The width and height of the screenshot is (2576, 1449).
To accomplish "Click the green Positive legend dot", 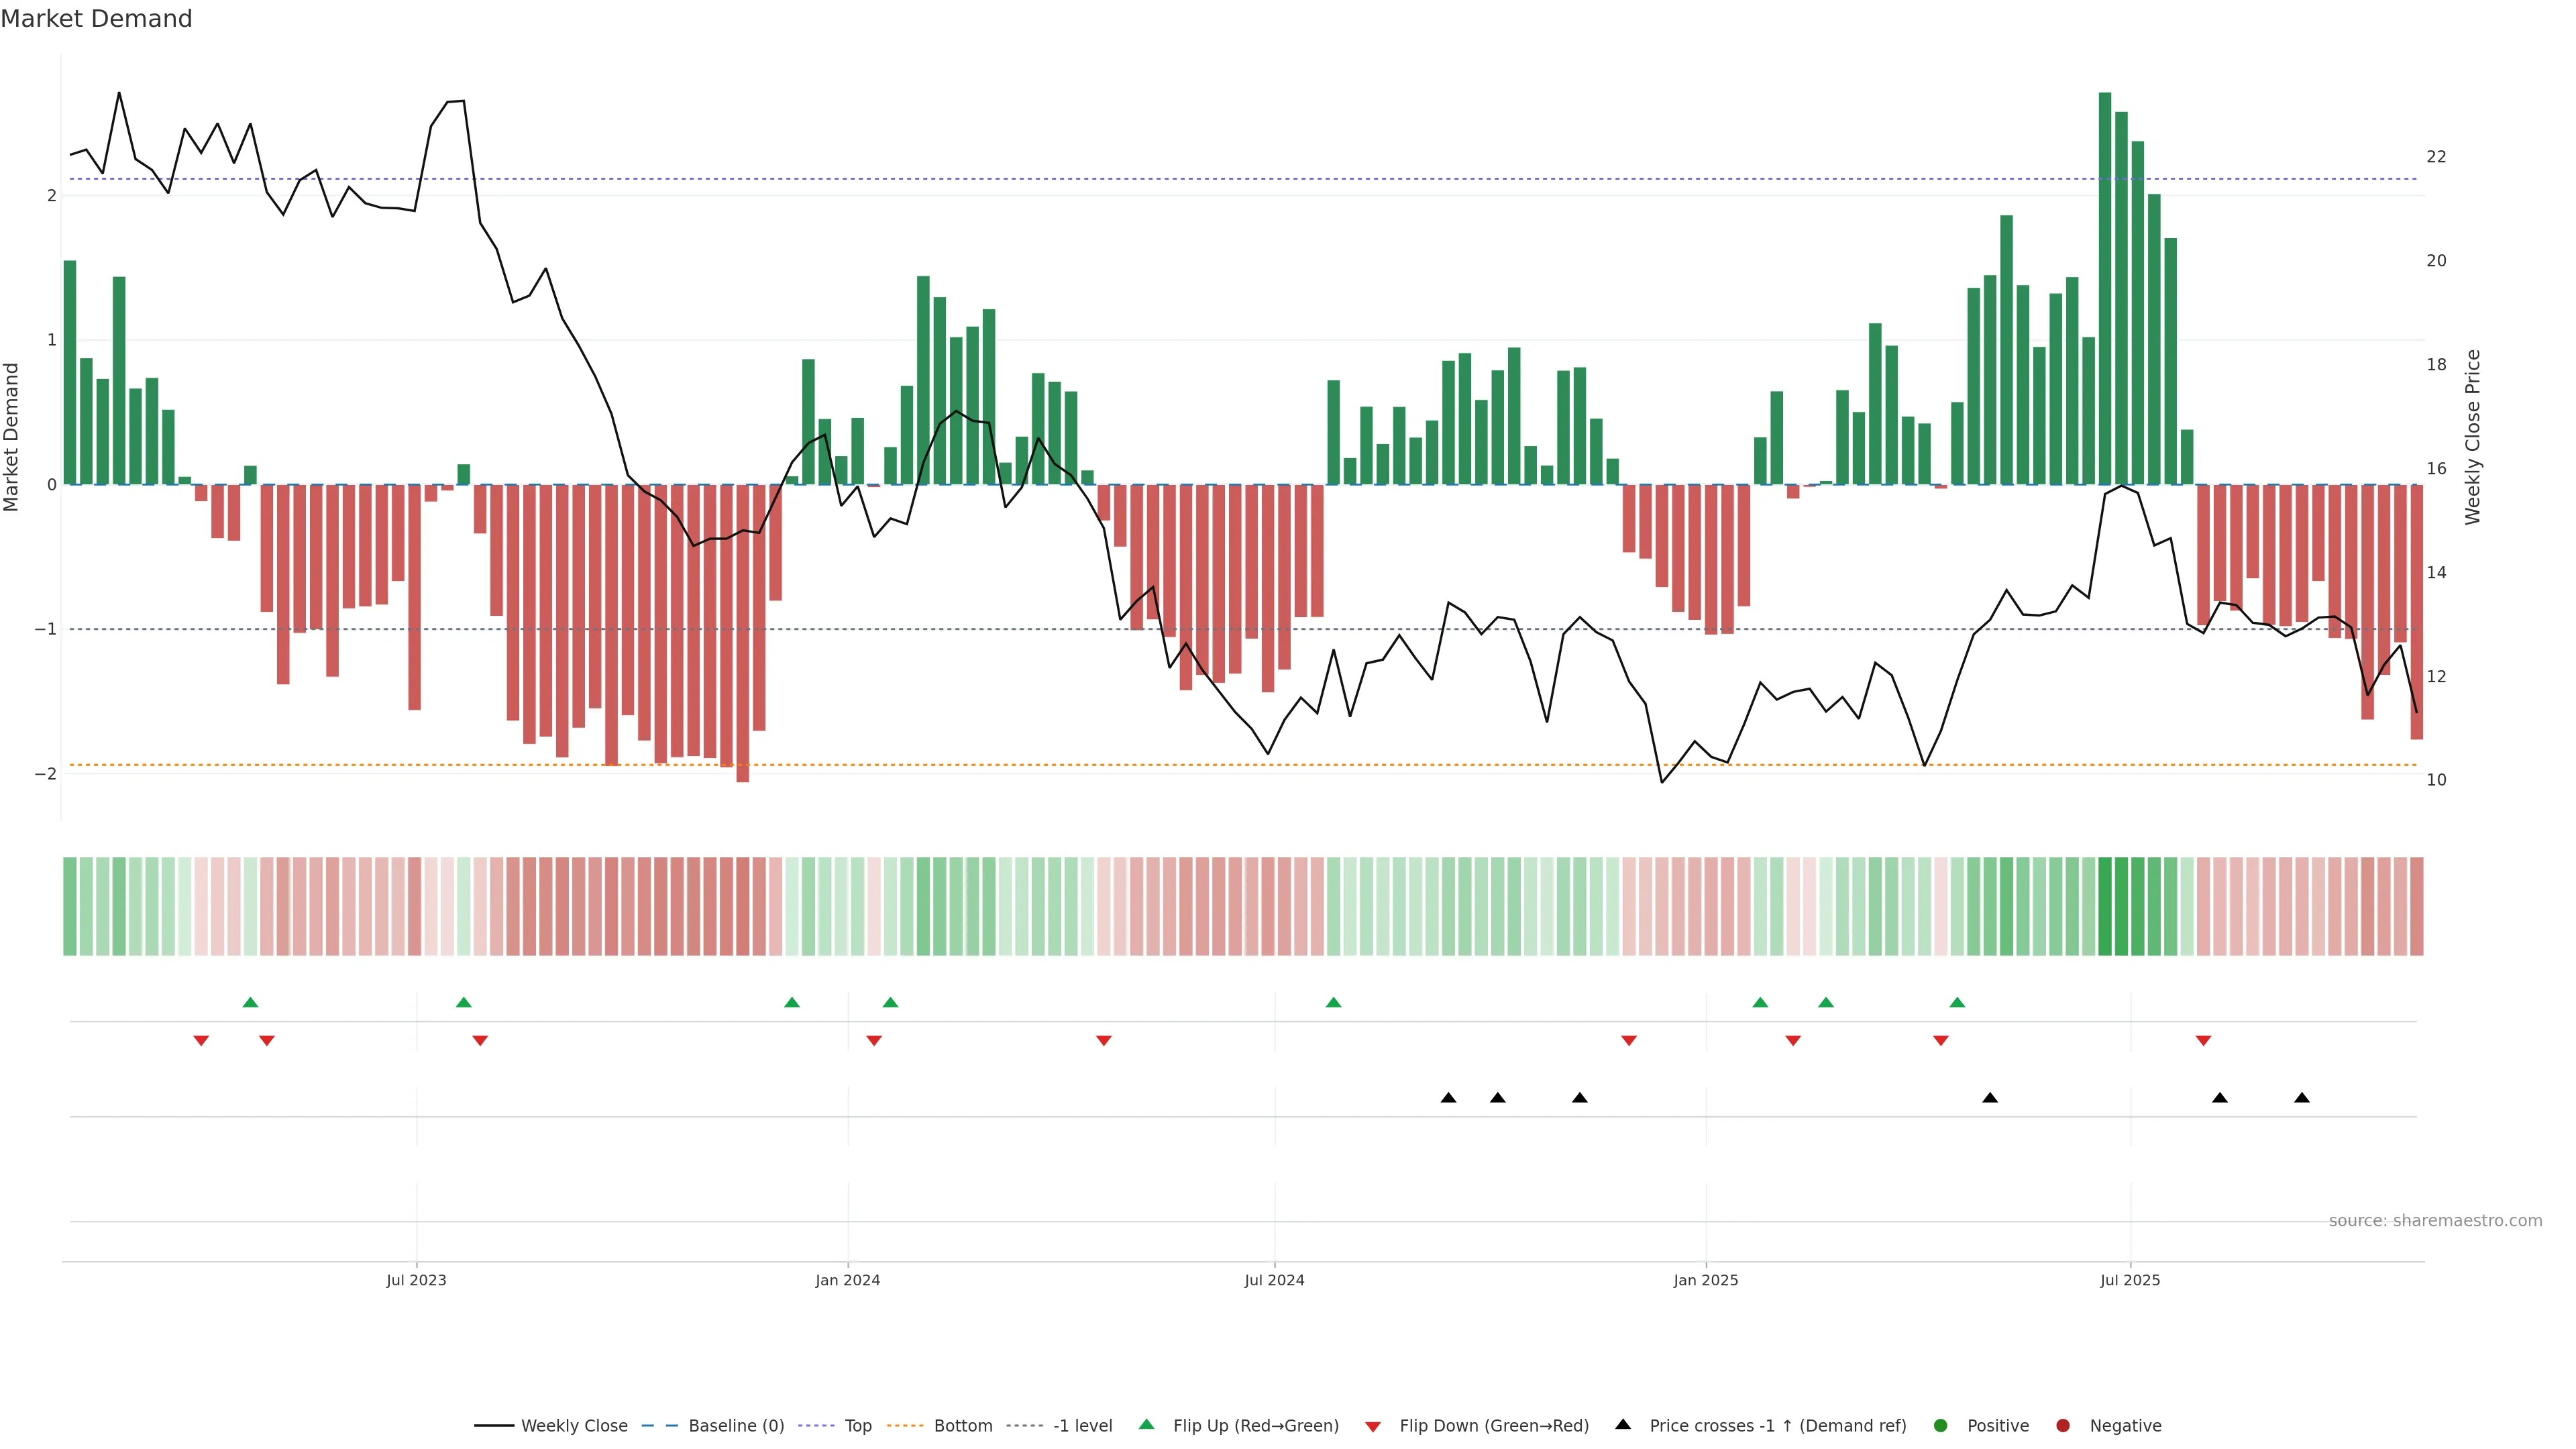I will (1941, 1425).
